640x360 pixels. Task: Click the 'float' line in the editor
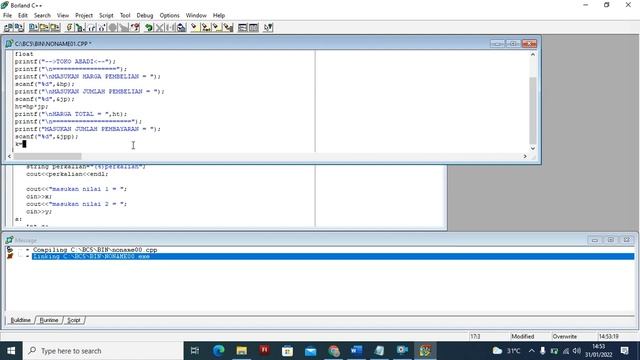24,54
